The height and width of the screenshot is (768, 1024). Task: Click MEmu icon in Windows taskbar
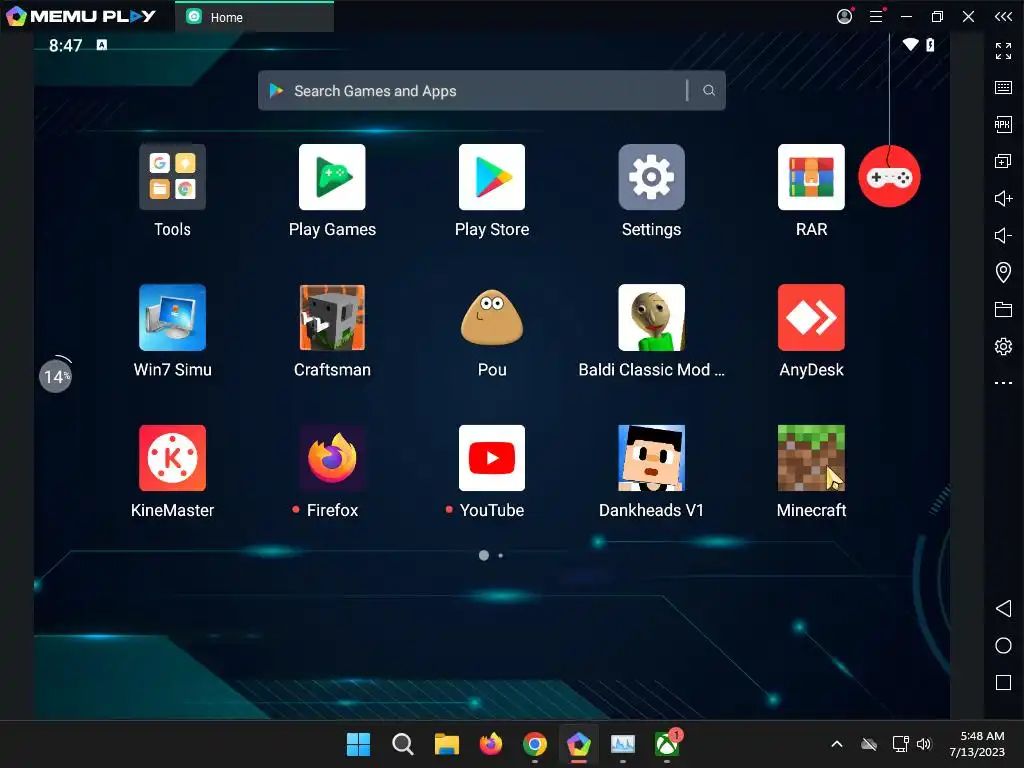click(x=579, y=744)
